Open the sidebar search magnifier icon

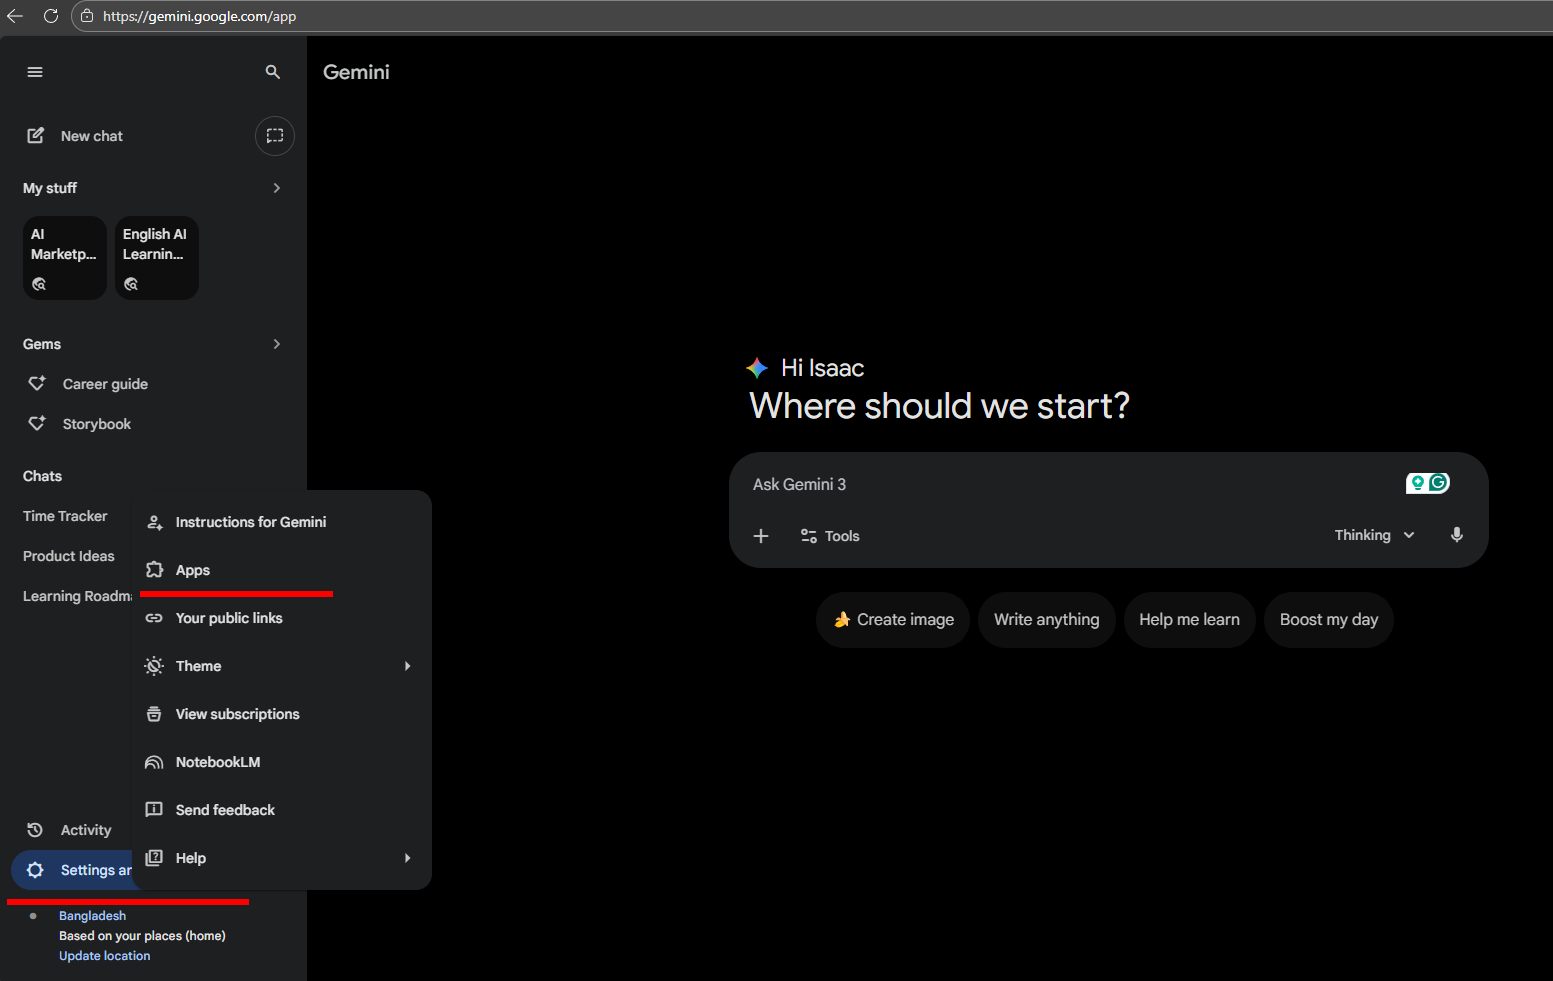click(x=273, y=72)
